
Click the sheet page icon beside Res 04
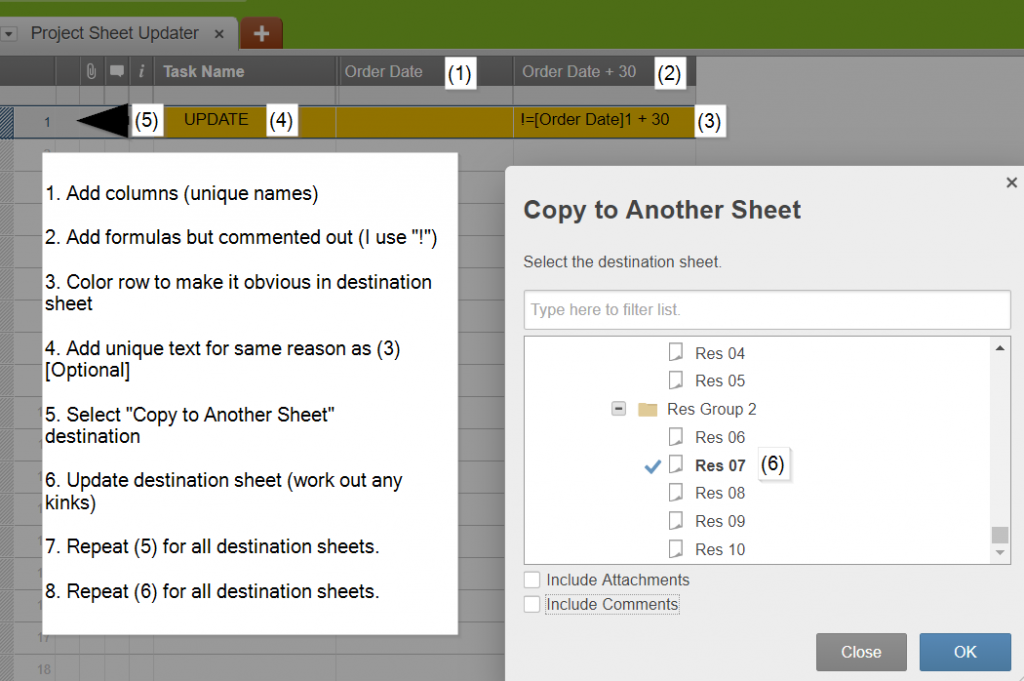(676, 352)
